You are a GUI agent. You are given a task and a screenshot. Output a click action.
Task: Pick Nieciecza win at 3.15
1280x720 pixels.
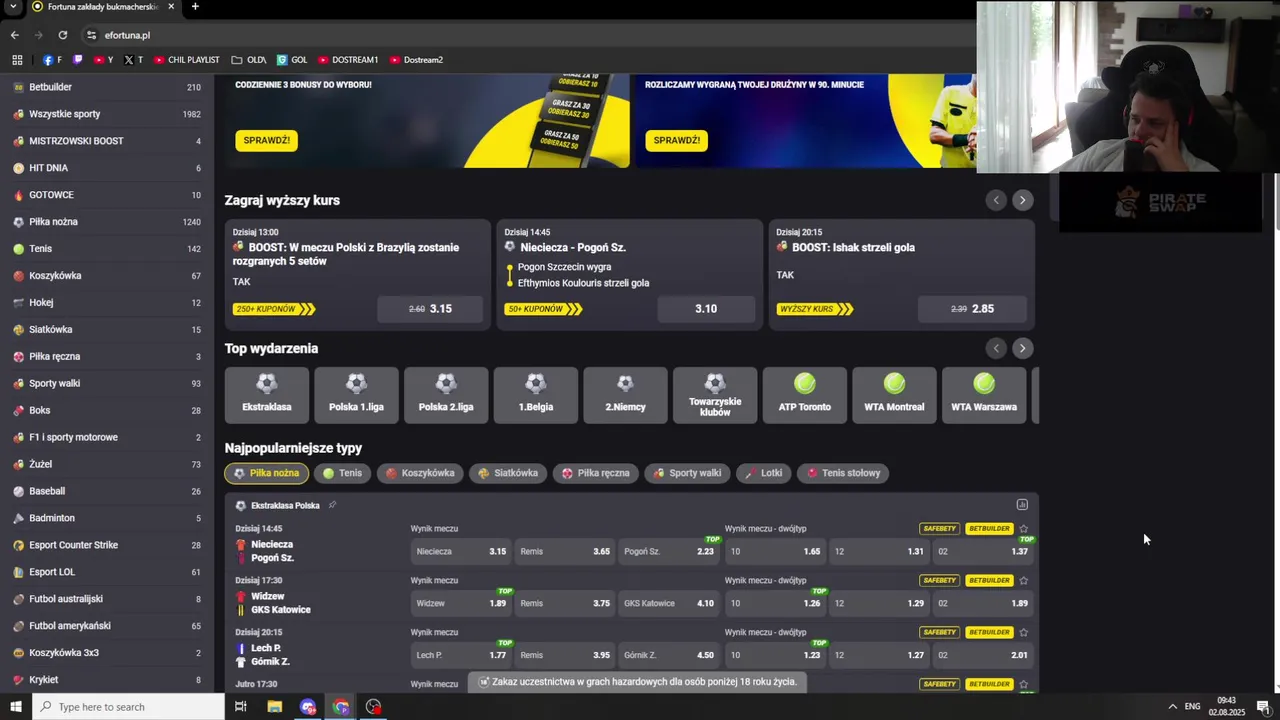pyautogui.click(x=461, y=551)
